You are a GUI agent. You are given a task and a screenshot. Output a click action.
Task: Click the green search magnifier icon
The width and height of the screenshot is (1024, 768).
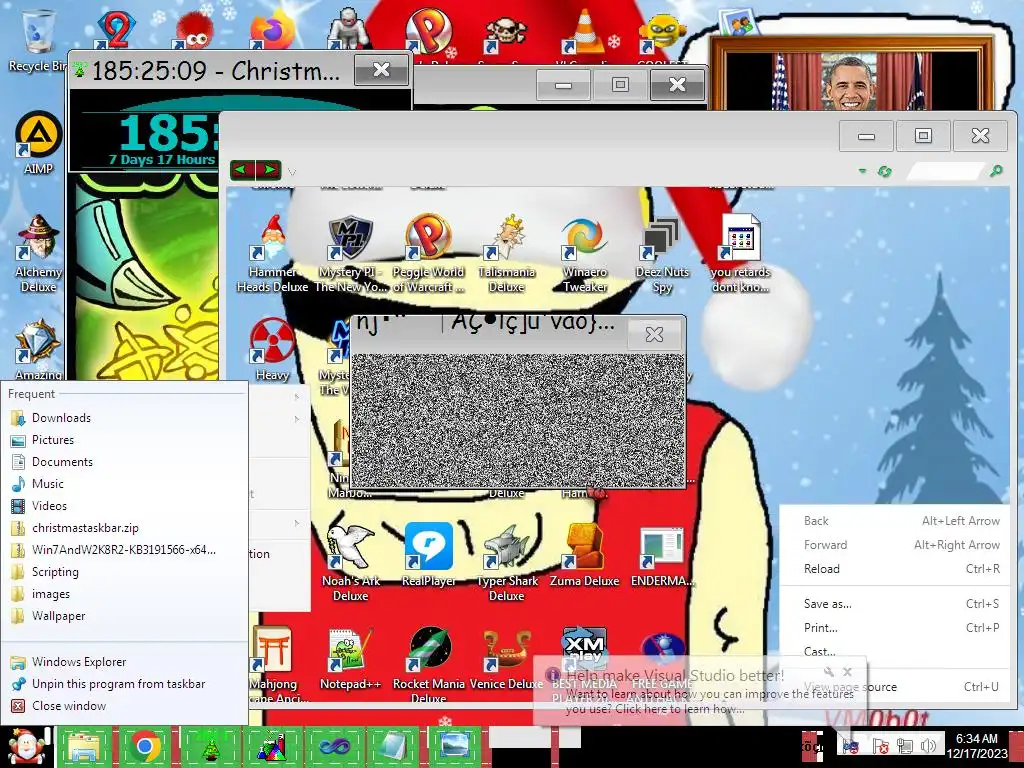pyautogui.click(x=996, y=171)
